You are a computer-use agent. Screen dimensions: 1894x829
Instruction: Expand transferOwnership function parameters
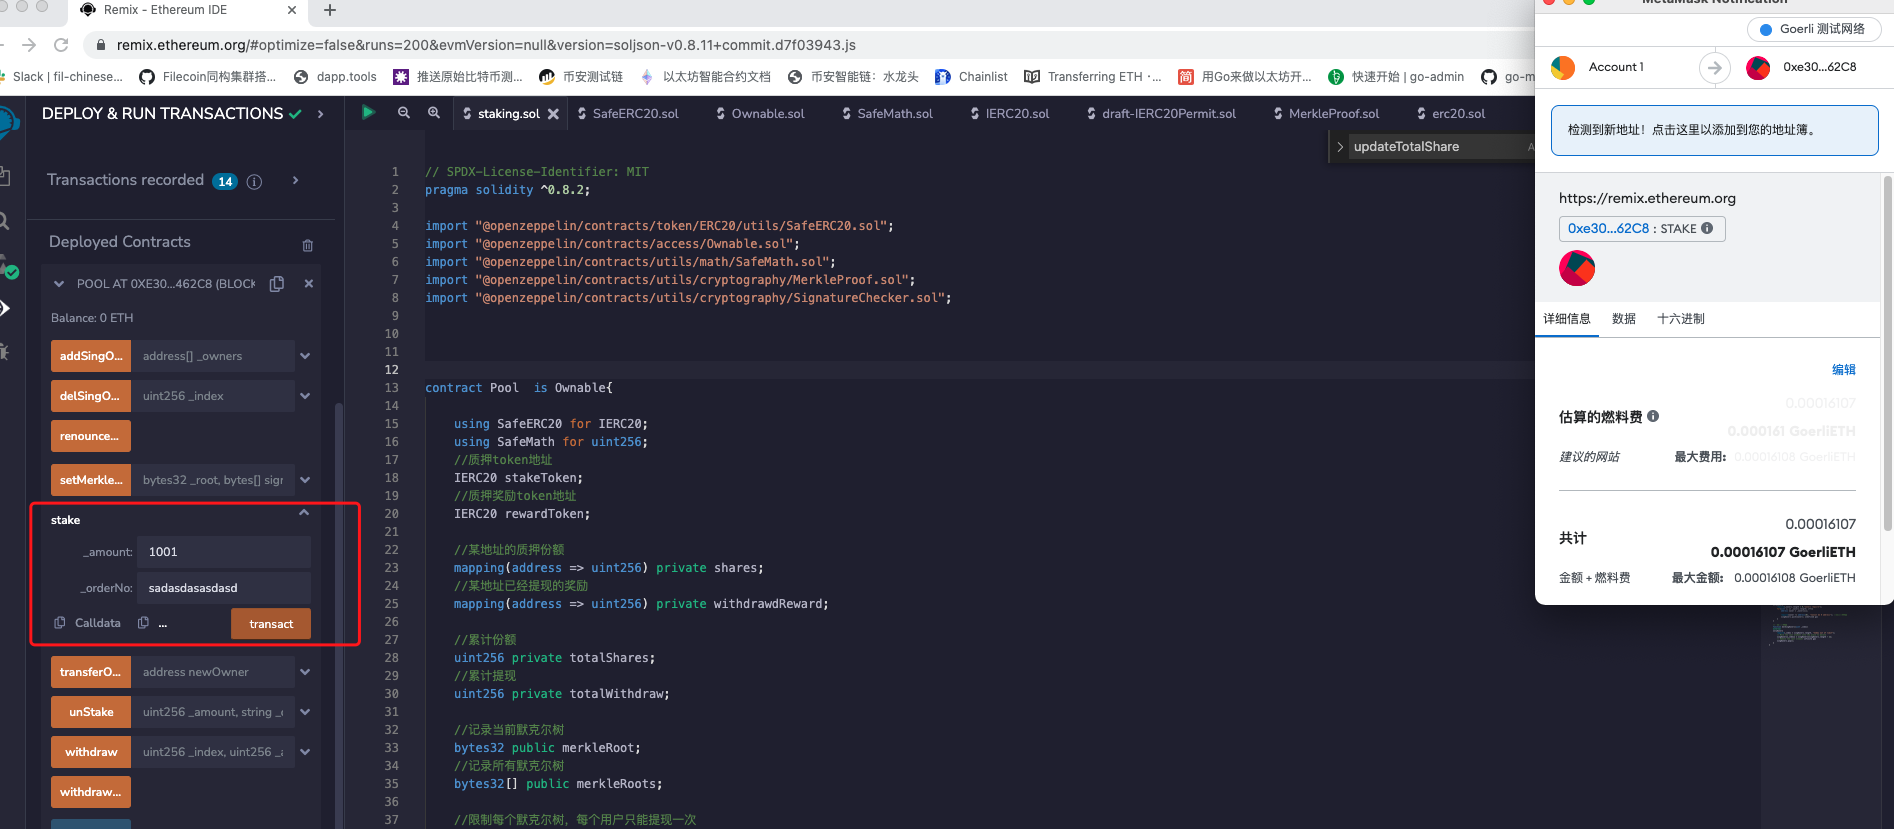tap(305, 672)
